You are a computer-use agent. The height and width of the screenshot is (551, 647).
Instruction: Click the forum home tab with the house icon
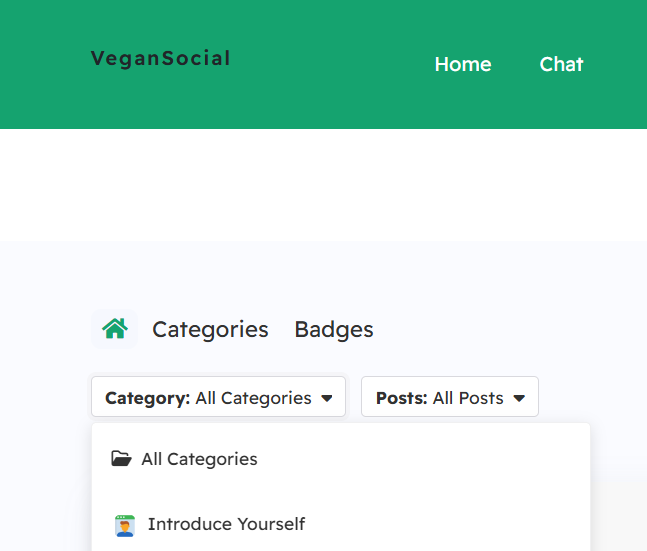pyautogui.click(x=115, y=328)
